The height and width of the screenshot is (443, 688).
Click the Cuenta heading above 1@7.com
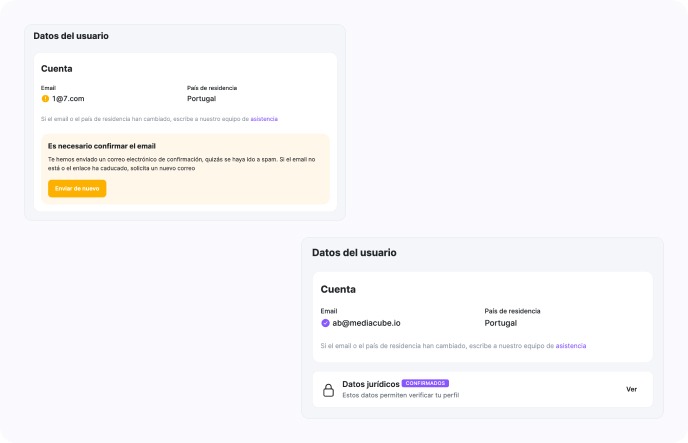(x=56, y=69)
